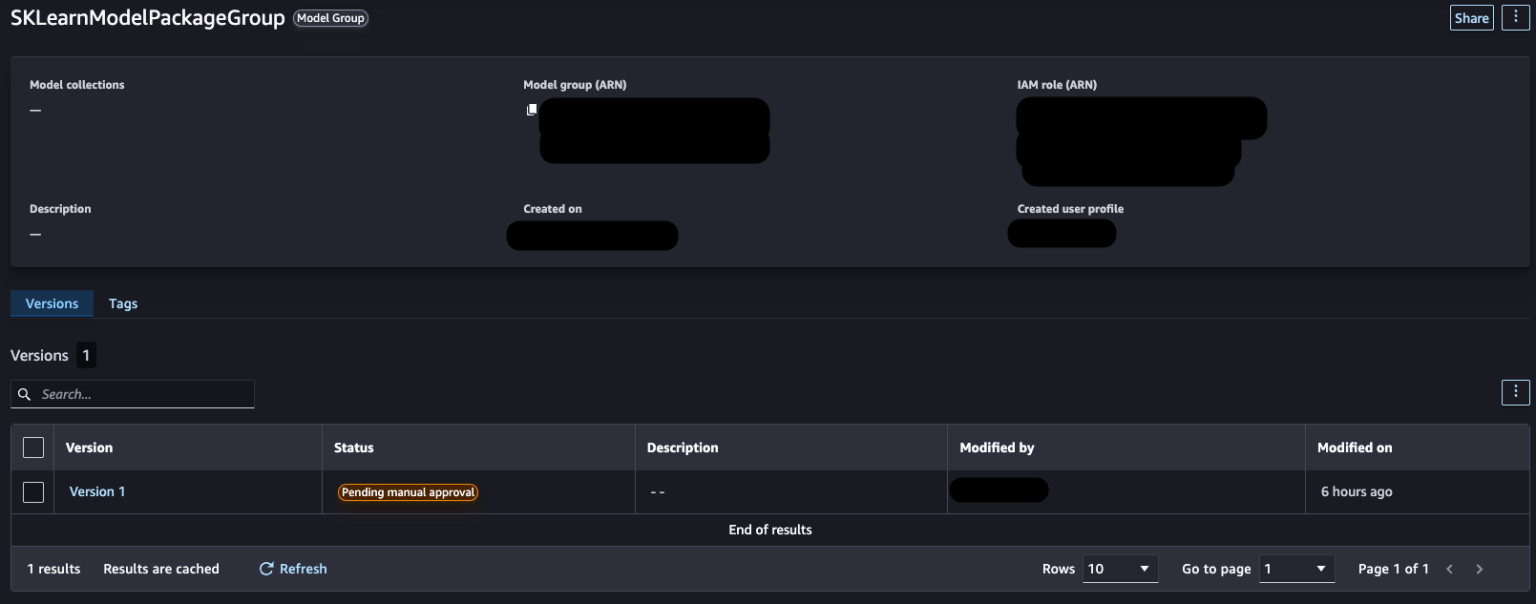The image size is (1536, 604).
Task: Tick the select-all checkbox in table header
Action: pos(33,448)
